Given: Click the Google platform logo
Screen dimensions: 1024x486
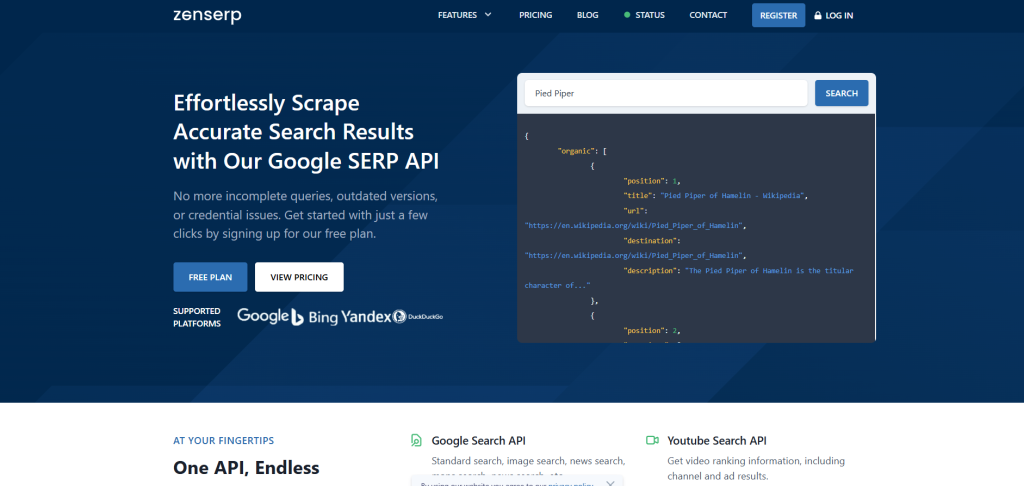Looking at the screenshot, I should [x=263, y=316].
